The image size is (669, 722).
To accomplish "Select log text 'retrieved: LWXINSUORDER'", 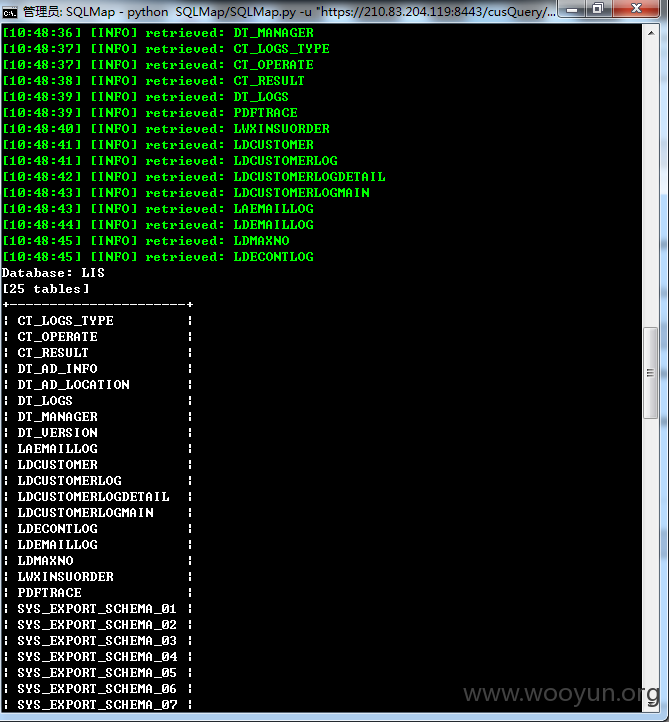I will click(238, 129).
